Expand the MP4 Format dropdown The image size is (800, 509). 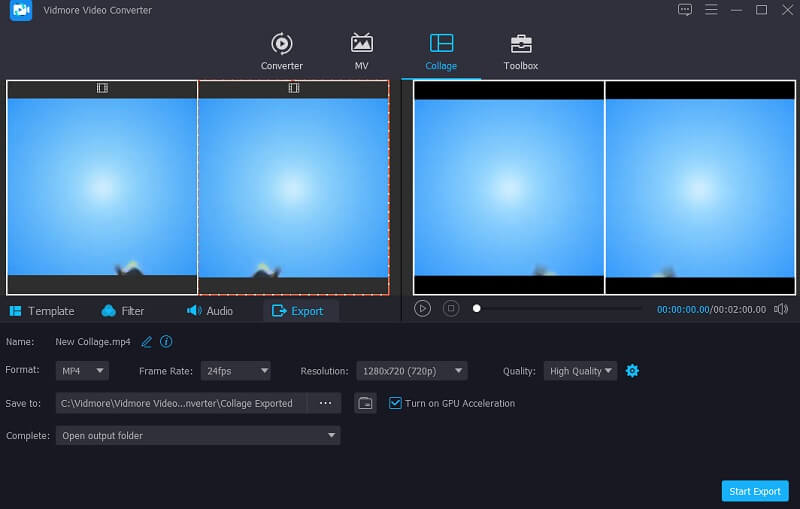click(x=82, y=371)
